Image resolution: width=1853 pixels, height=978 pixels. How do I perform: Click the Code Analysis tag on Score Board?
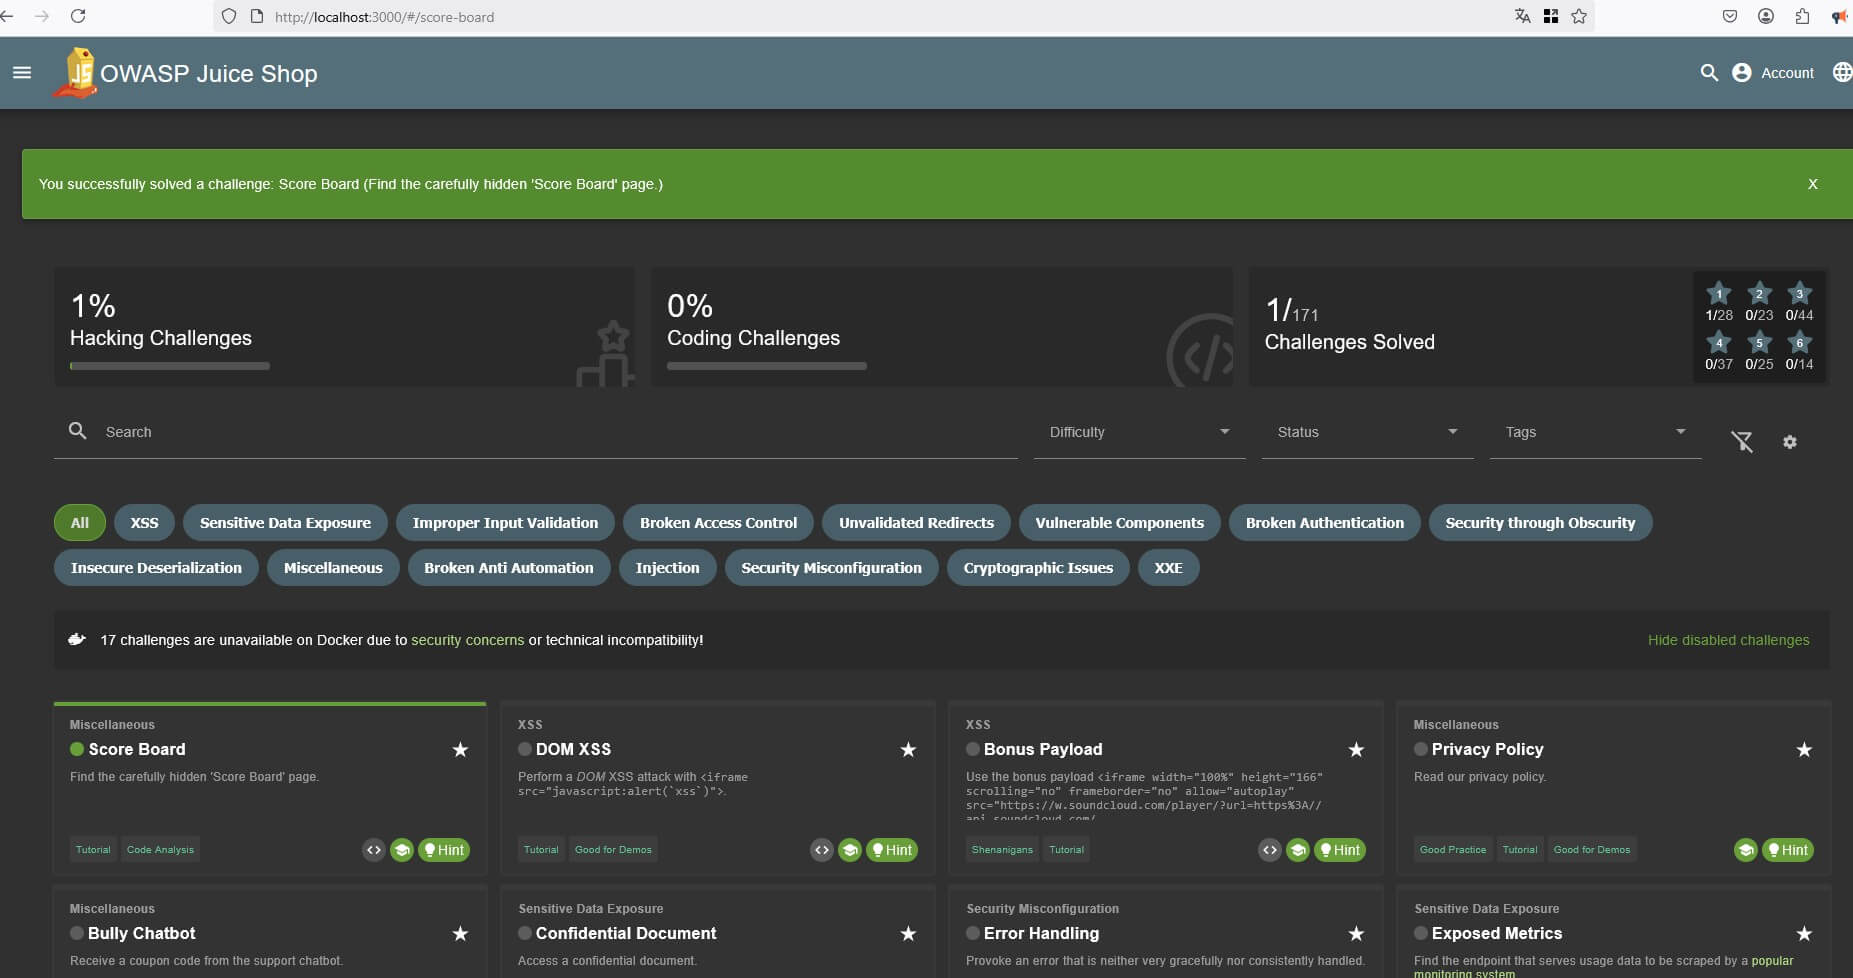(x=160, y=850)
